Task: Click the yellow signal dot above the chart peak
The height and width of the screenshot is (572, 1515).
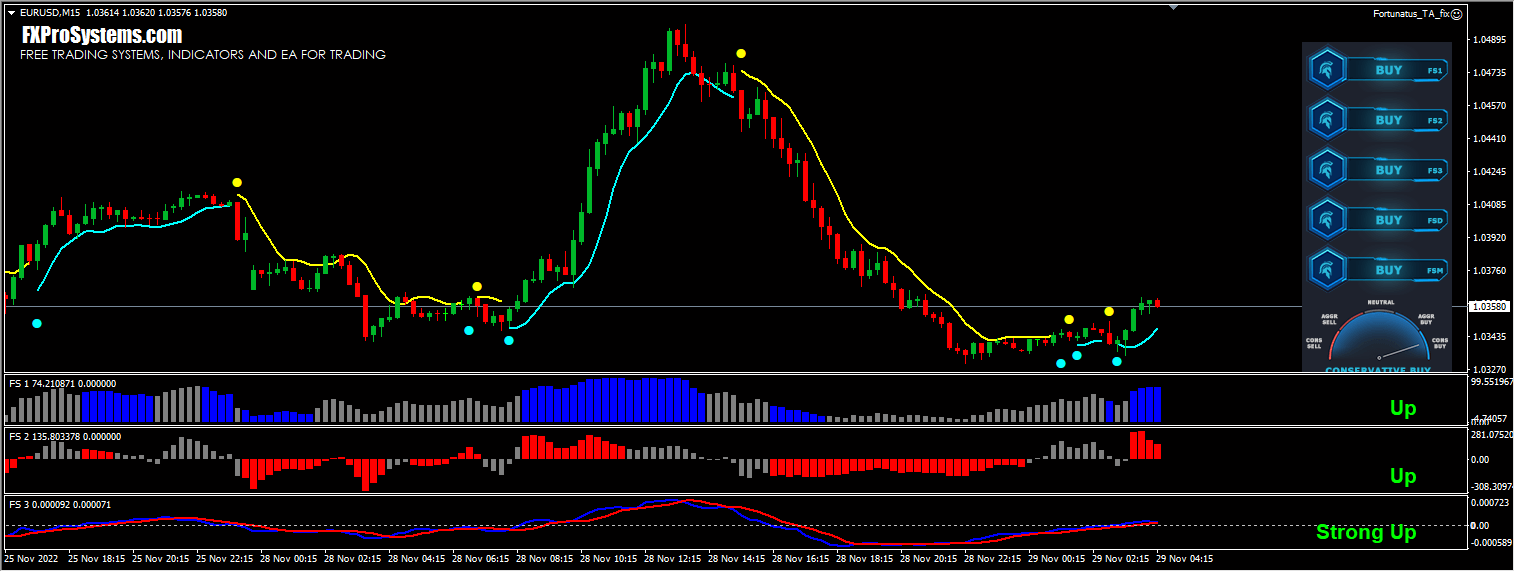Action: [x=741, y=53]
